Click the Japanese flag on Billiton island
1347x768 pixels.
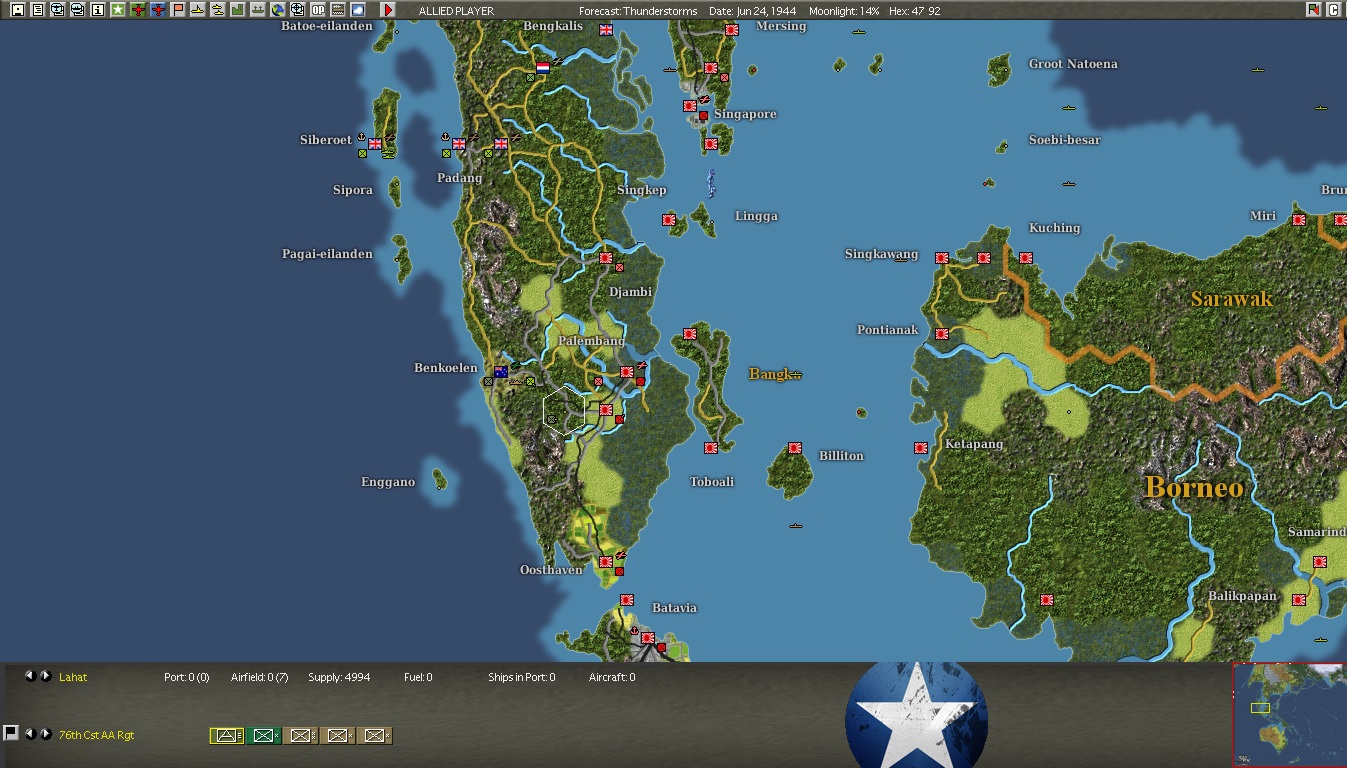pos(795,448)
